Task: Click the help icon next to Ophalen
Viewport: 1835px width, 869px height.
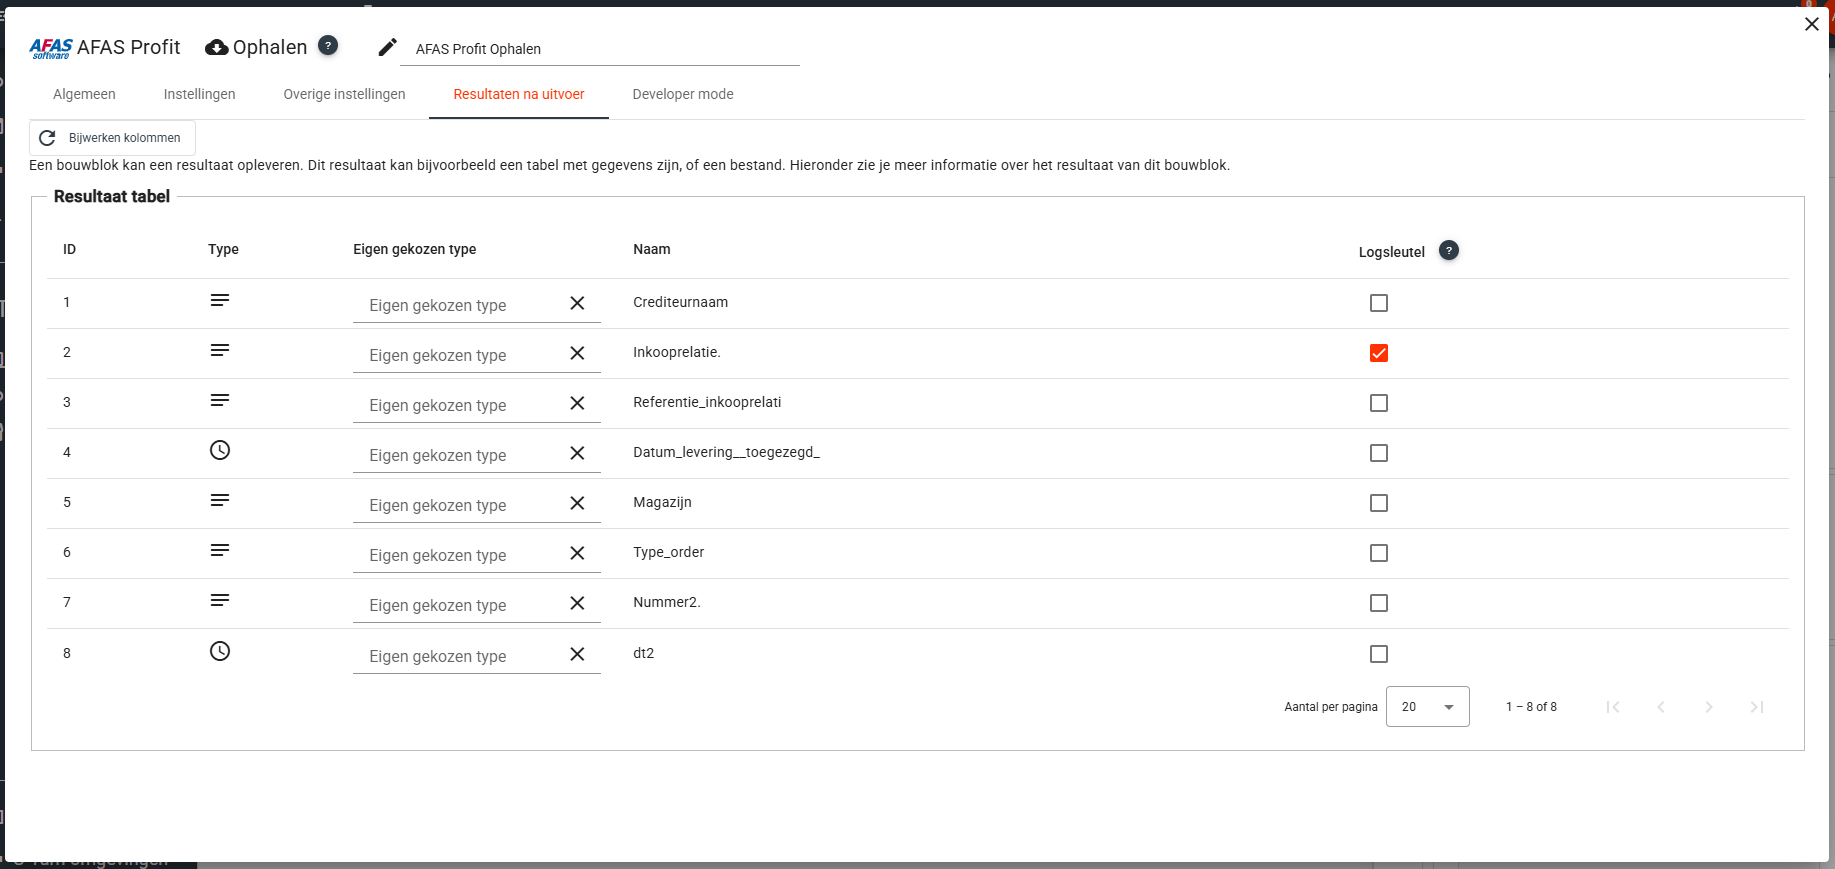Action: click(x=328, y=46)
